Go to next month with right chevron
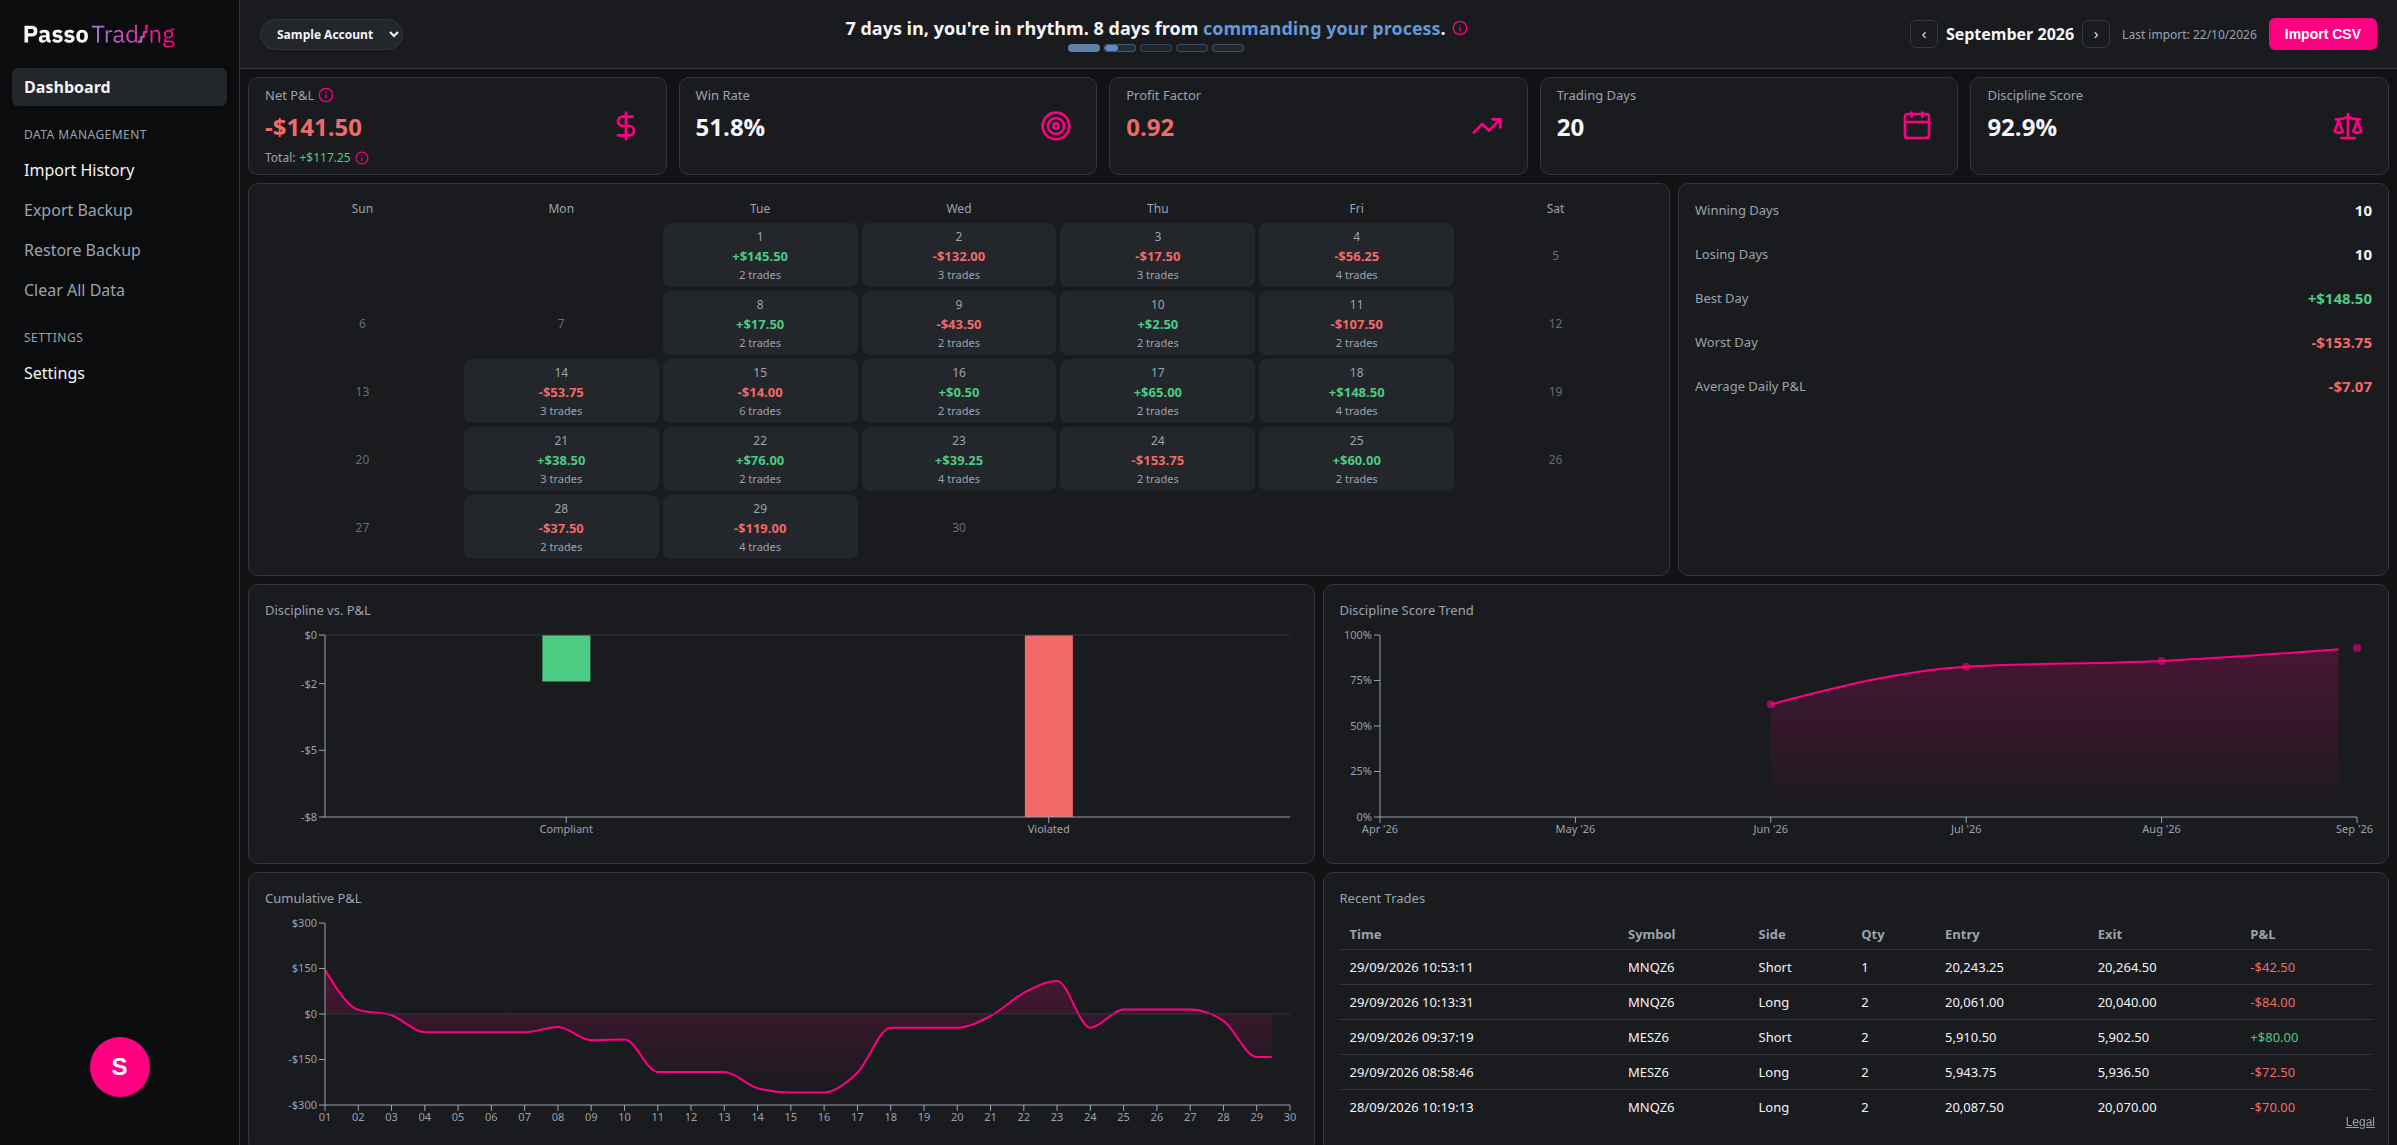Viewport: 2397px width, 1145px height. 2096,34
